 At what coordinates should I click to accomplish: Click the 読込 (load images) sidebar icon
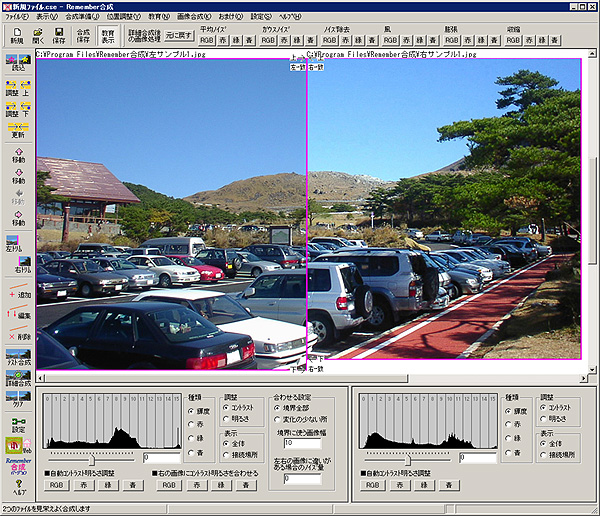coord(18,62)
